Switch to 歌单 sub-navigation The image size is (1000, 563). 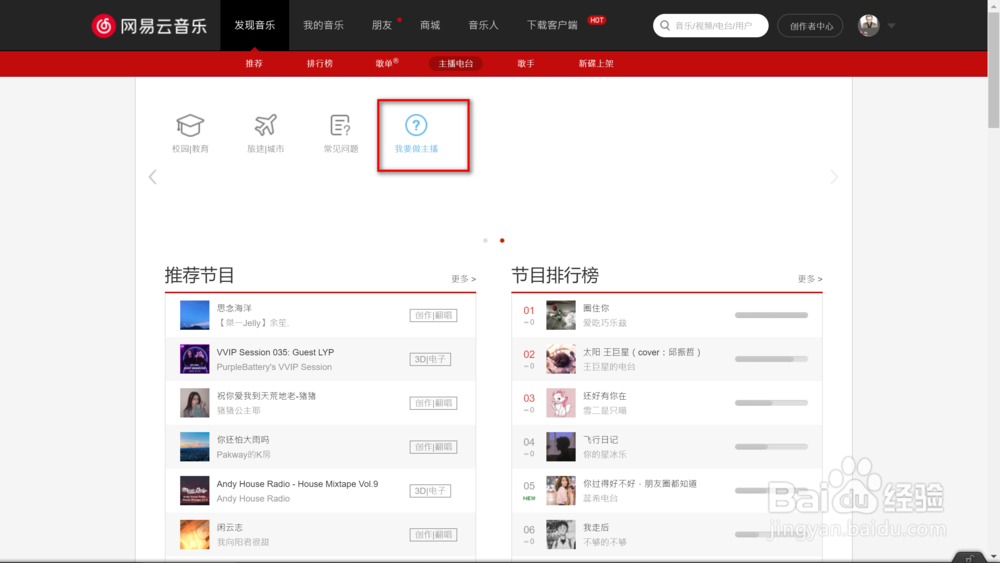click(x=385, y=64)
